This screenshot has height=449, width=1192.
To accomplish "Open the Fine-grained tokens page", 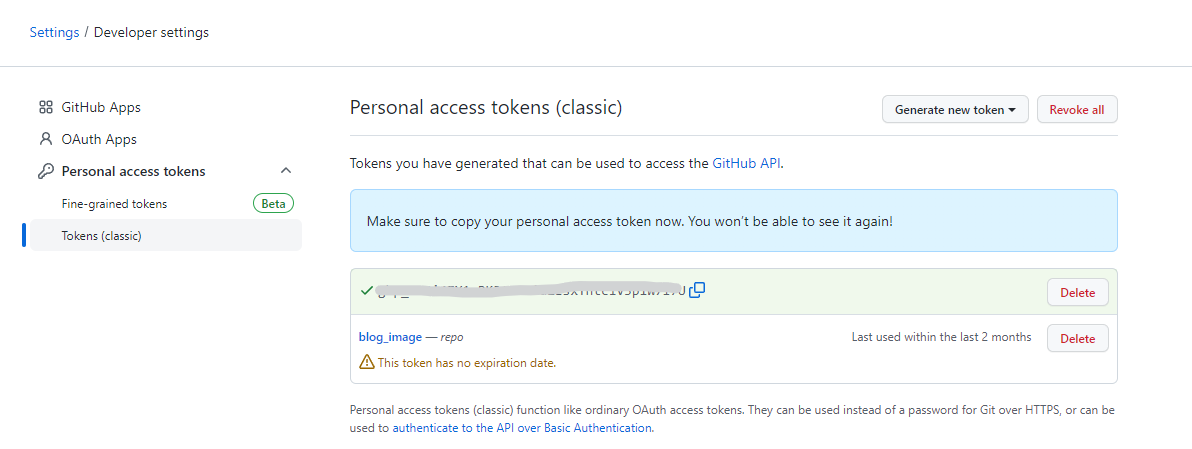I will 114,204.
